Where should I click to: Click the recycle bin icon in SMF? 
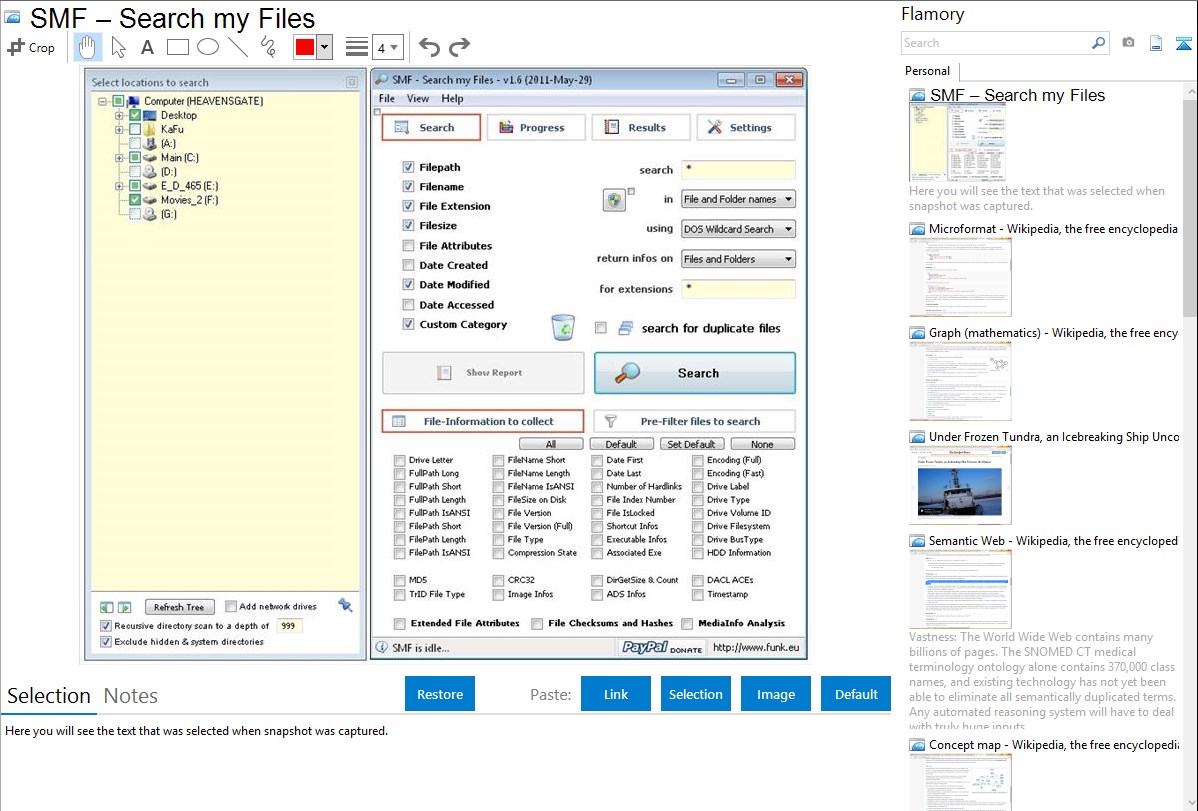(563, 327)
